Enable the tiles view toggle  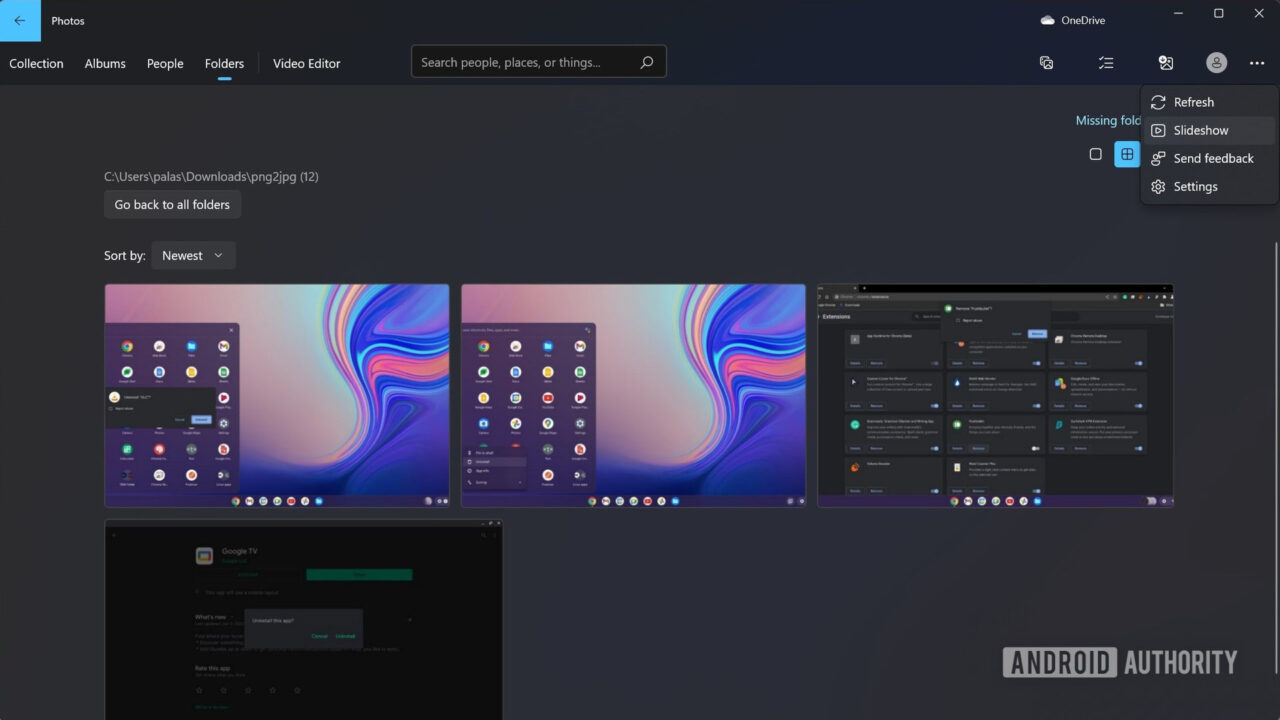pos(1127,153)
